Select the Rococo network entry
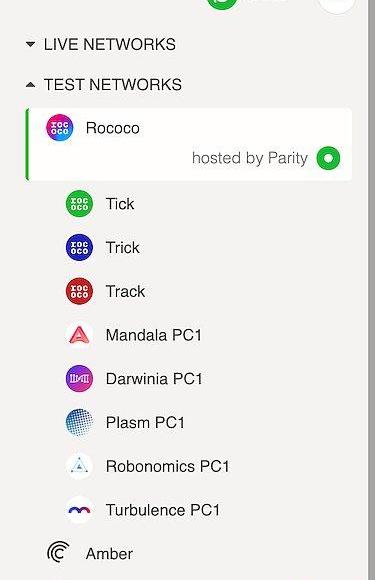Image resolution: width=375 pixels, height=580 pixels. point(189,144)
